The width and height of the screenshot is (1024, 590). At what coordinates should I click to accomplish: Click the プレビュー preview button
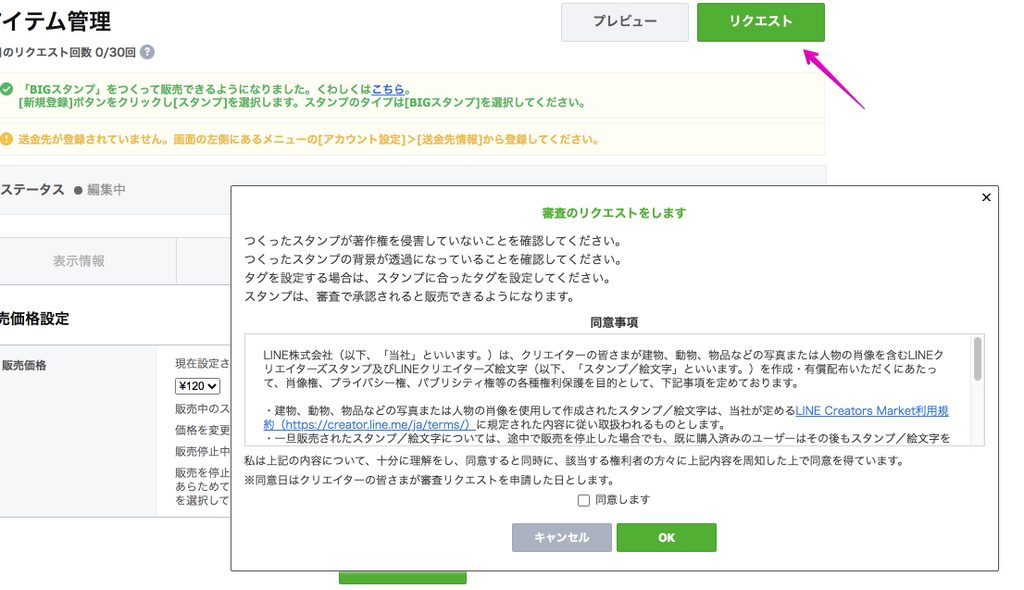click(624, 22)
